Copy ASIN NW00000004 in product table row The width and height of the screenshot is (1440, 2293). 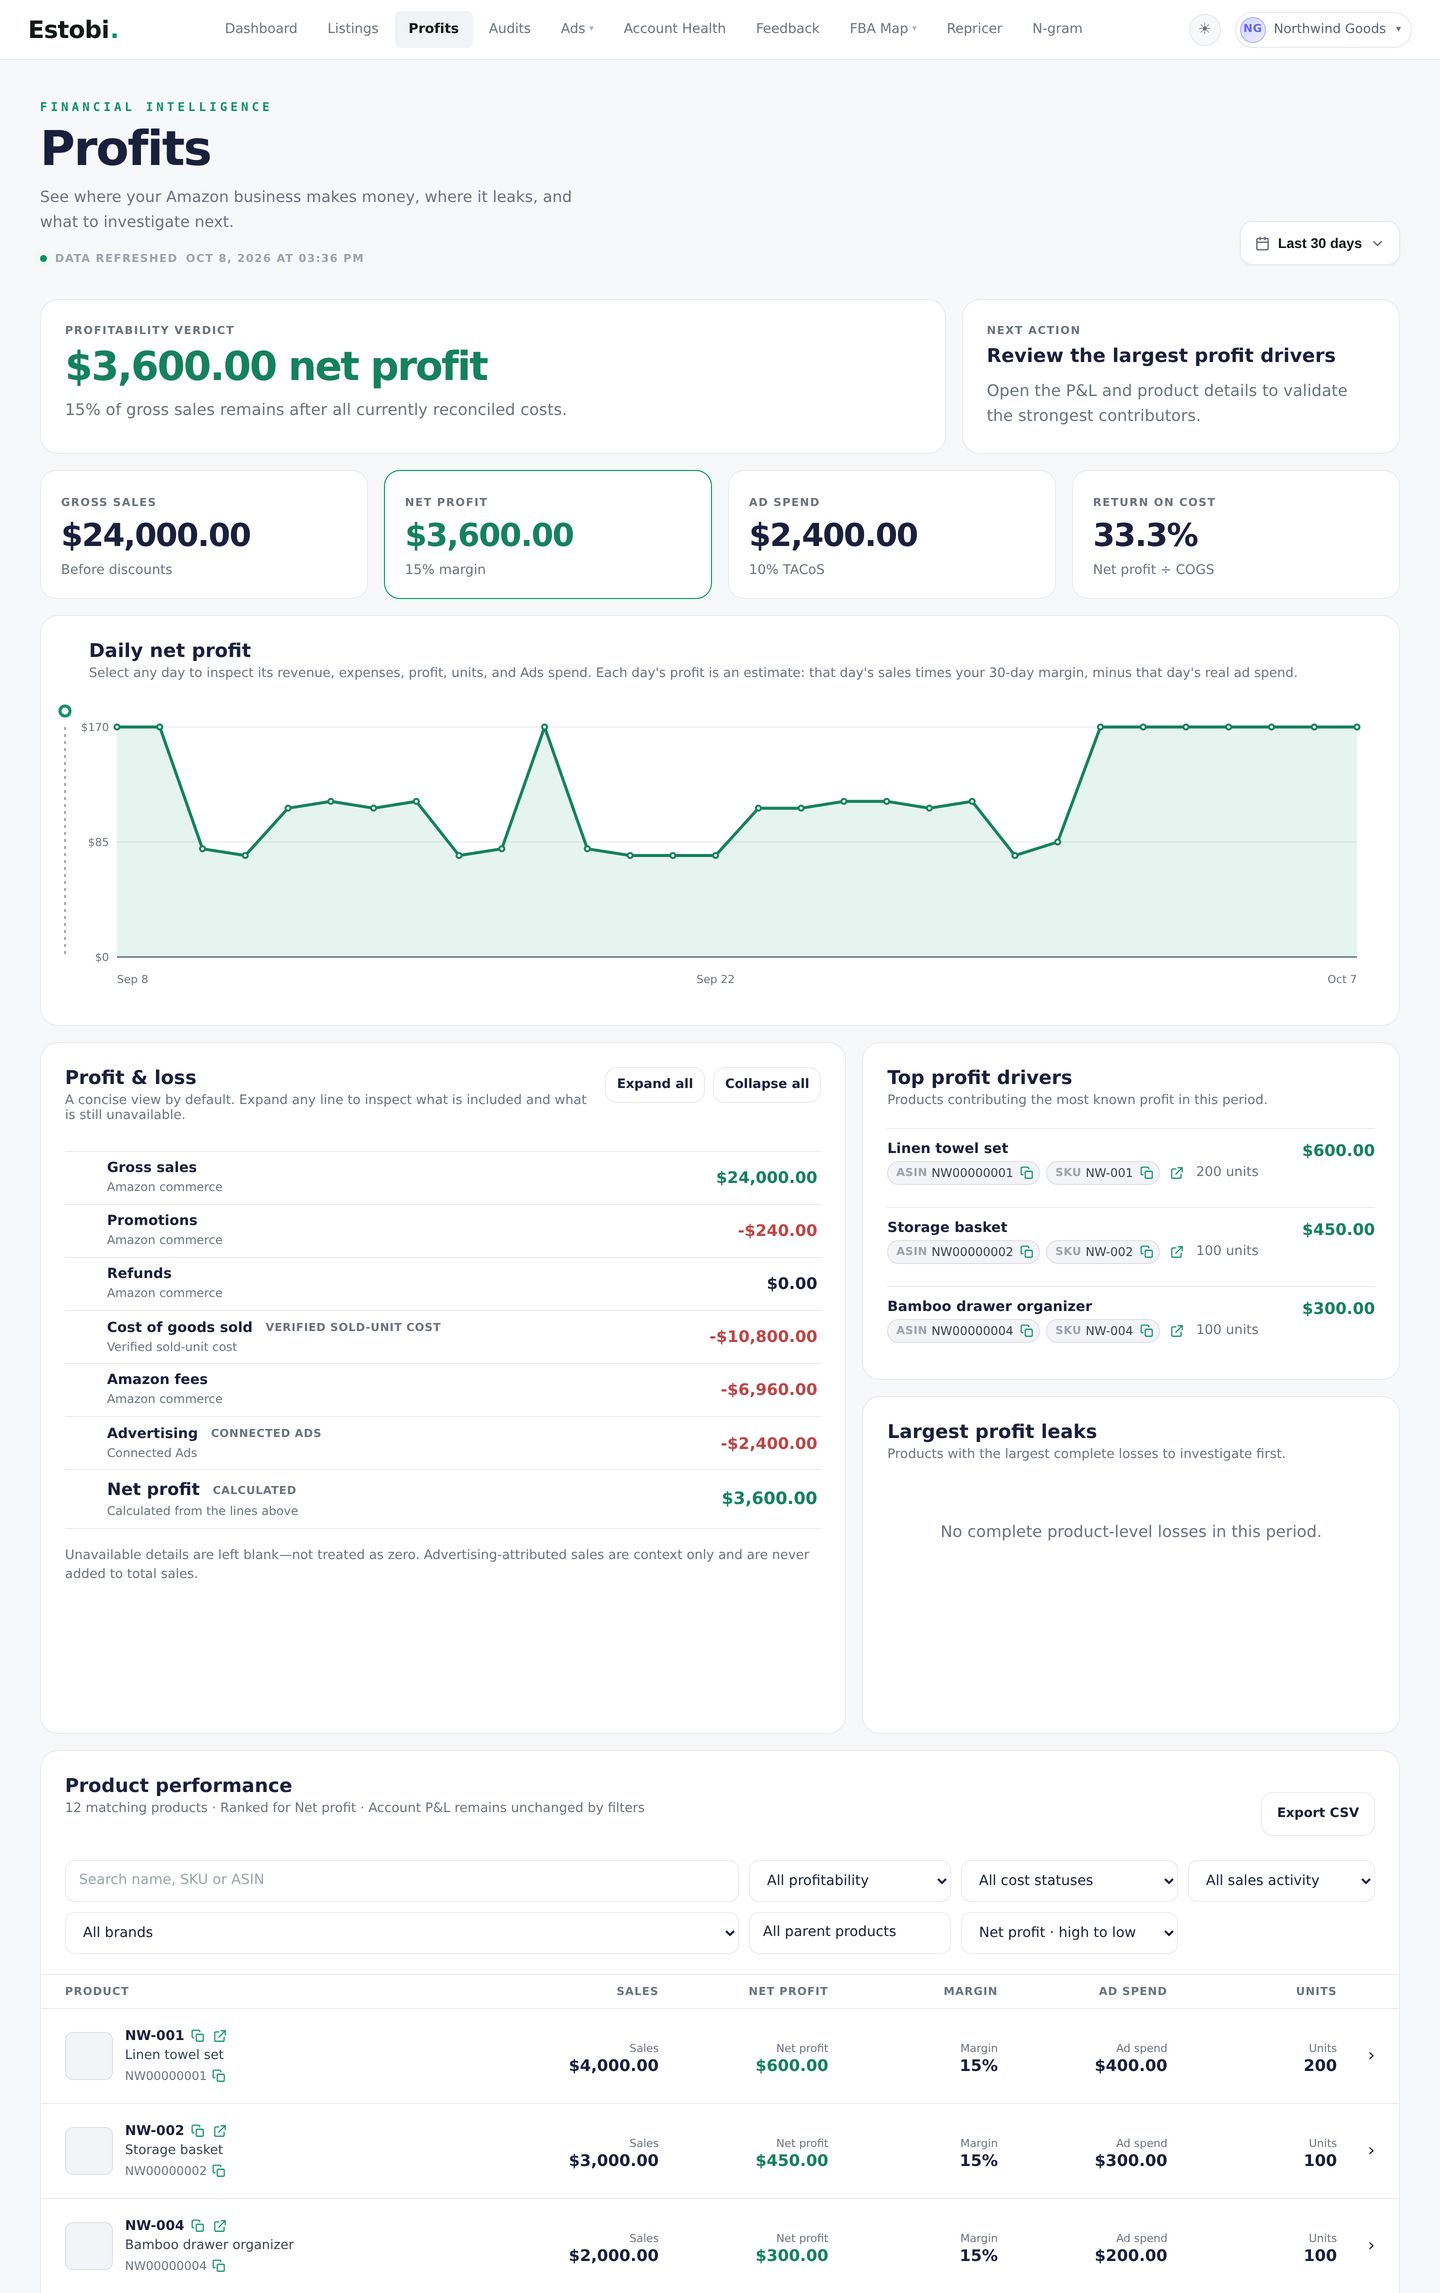[219, 2266]
